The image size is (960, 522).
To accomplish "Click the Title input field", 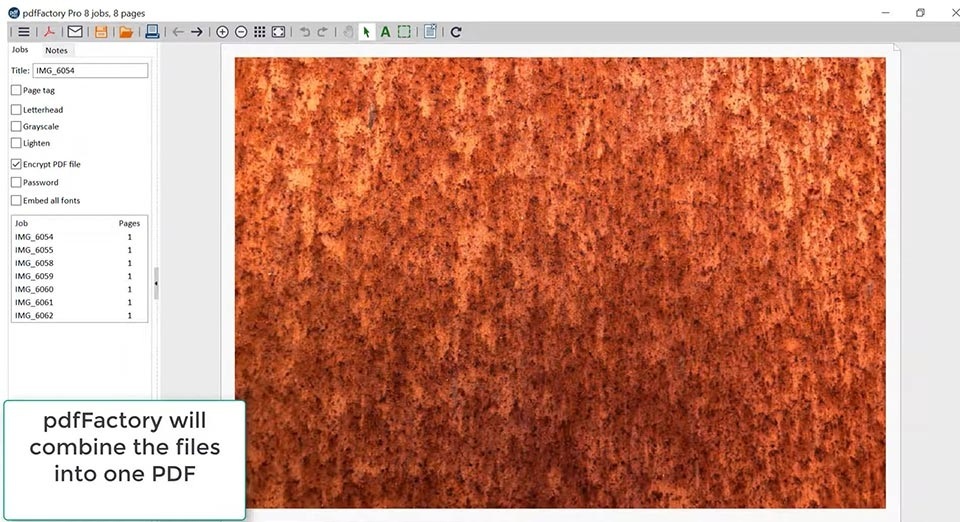I will [90, 71].
